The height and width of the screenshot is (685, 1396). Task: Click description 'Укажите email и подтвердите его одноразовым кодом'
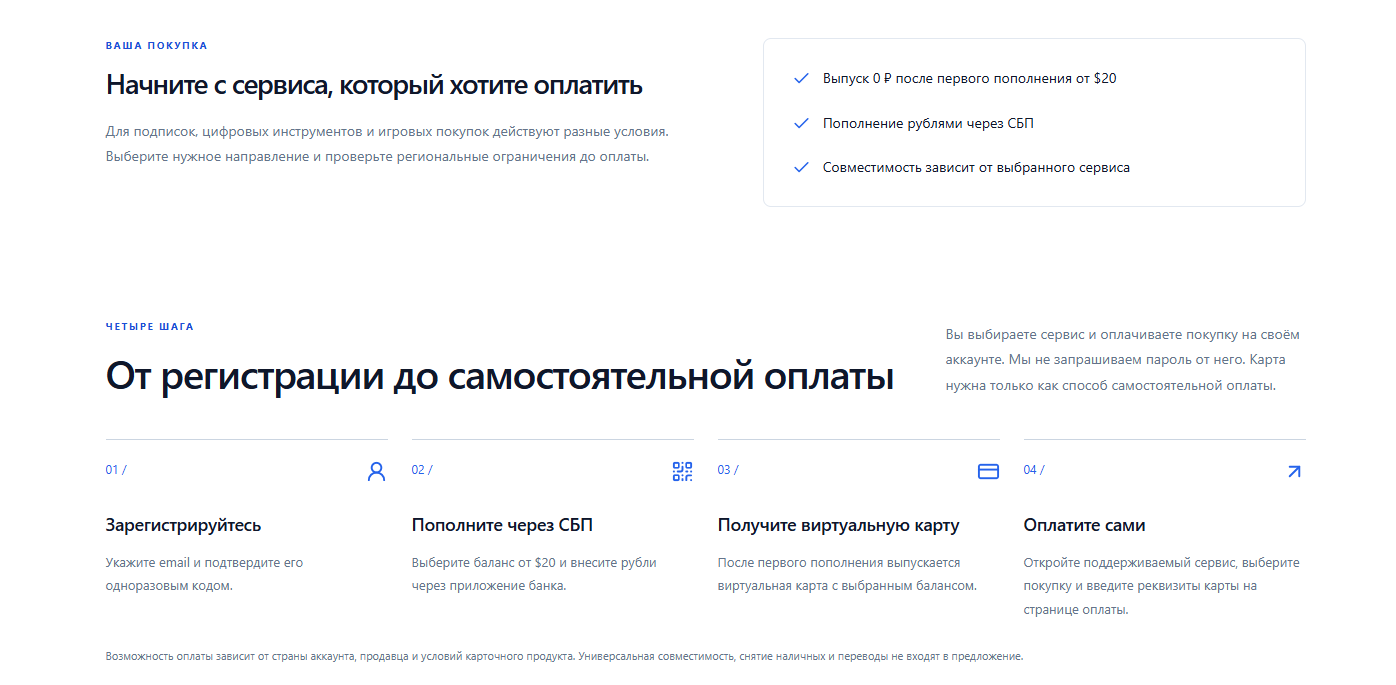click(x=204, y=574)
